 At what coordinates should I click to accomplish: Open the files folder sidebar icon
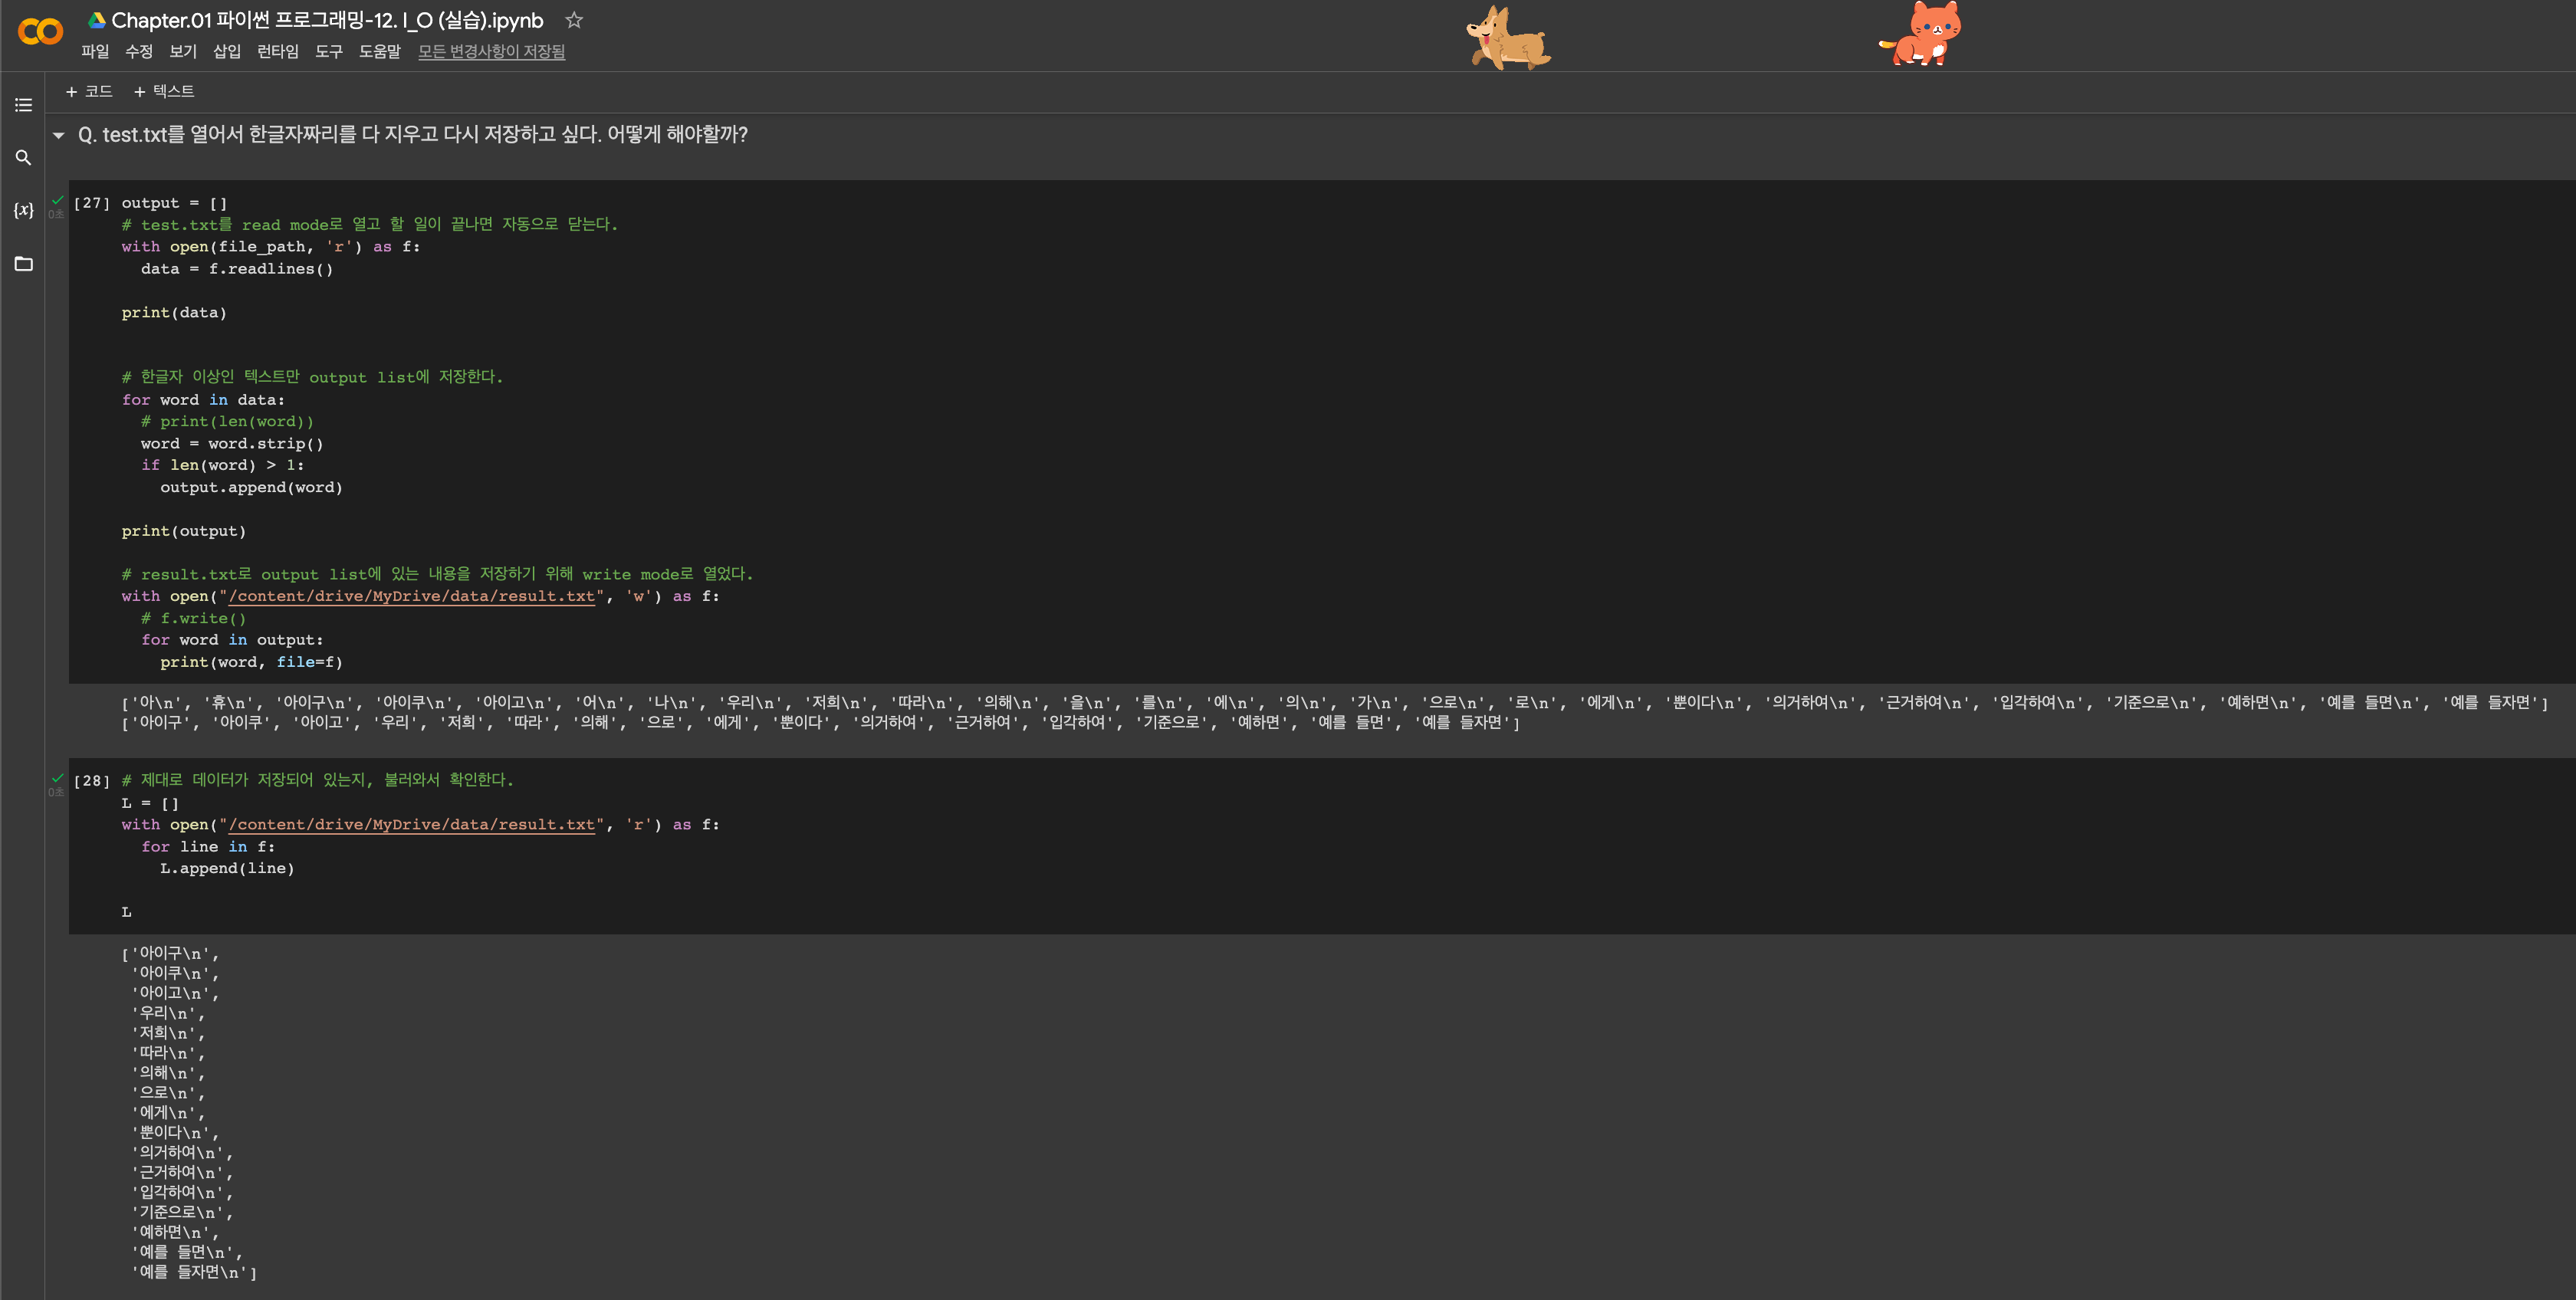click(x=23, y=264)
